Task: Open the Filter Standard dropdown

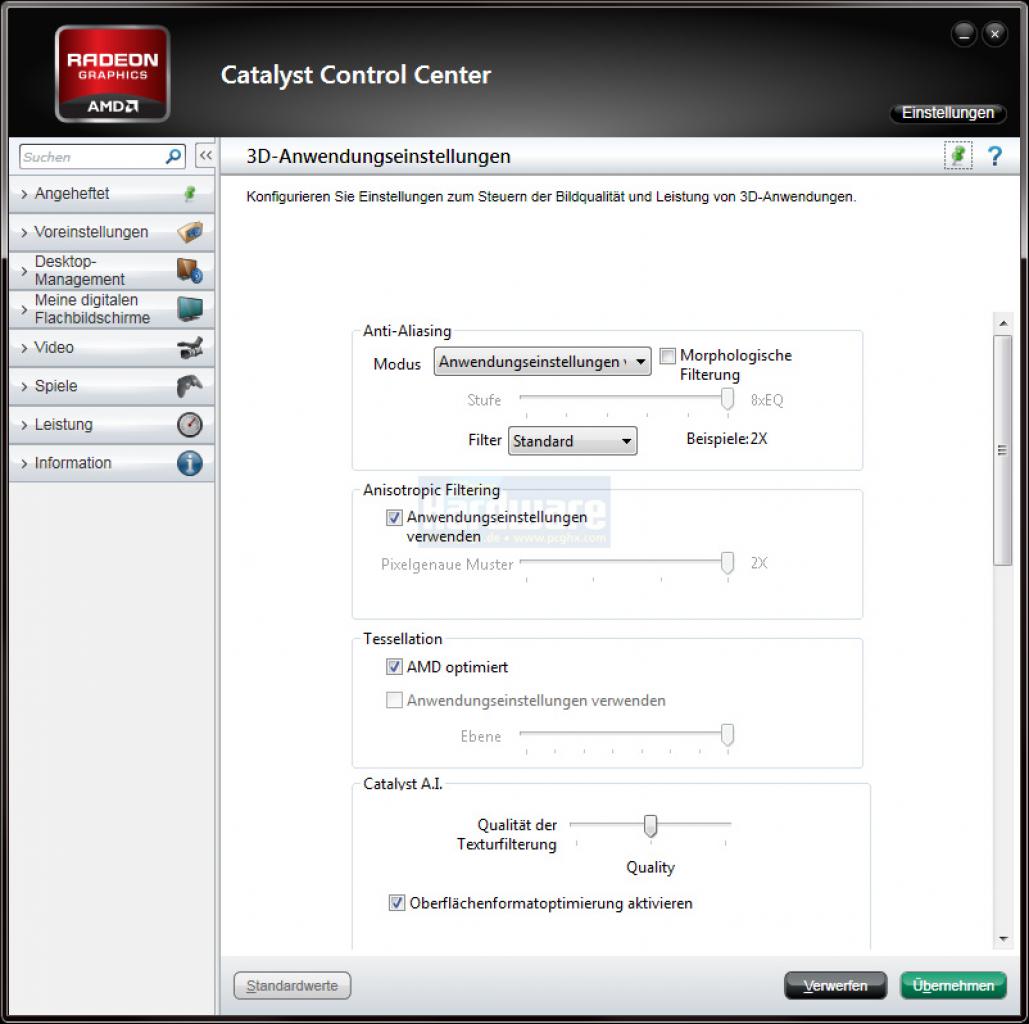Action: click(572, 441)
